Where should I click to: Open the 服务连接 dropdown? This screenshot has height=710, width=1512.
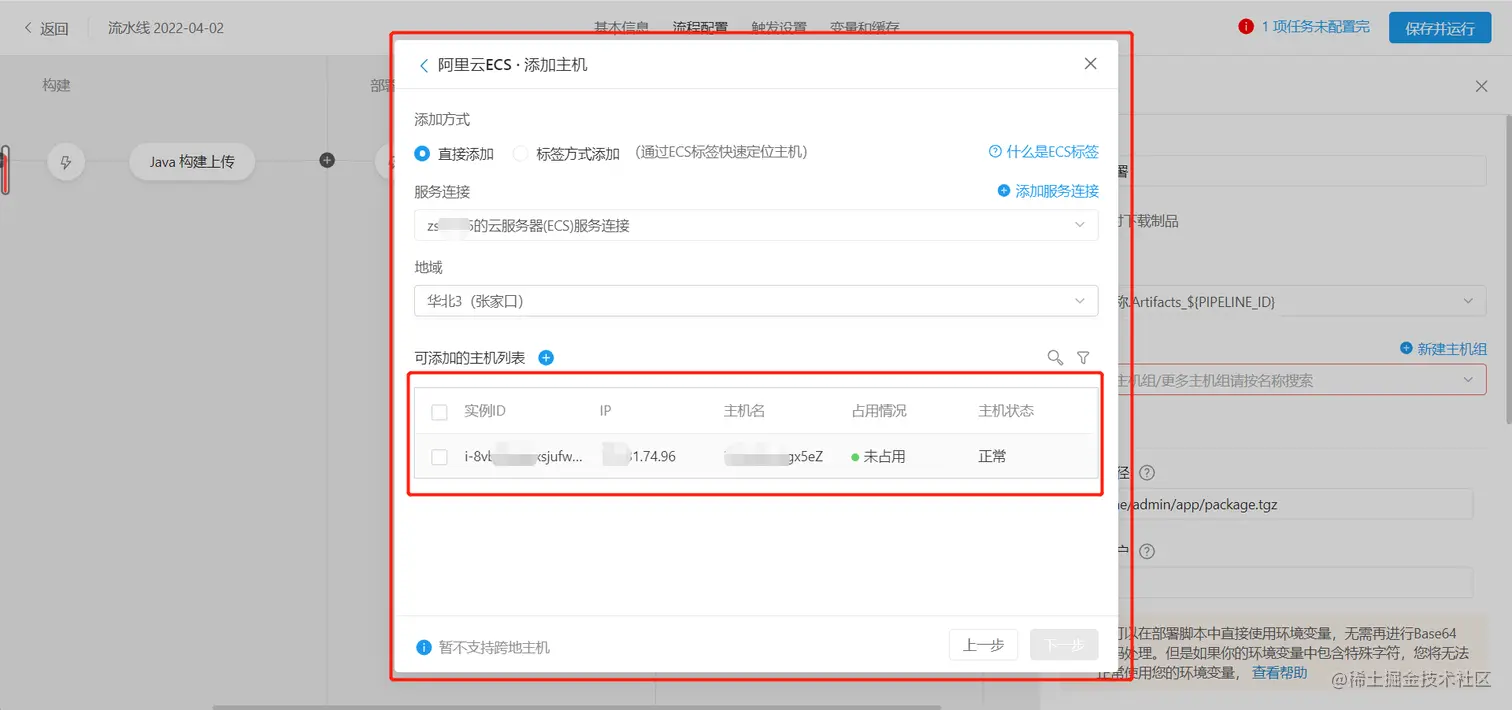756,225
